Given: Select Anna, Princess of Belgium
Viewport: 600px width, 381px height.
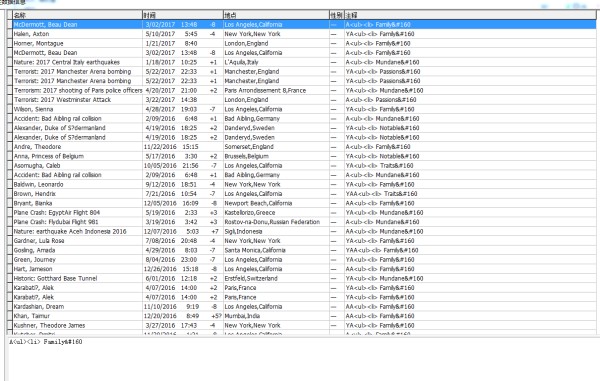Looking at the screenshot, I should pos(49,156).
